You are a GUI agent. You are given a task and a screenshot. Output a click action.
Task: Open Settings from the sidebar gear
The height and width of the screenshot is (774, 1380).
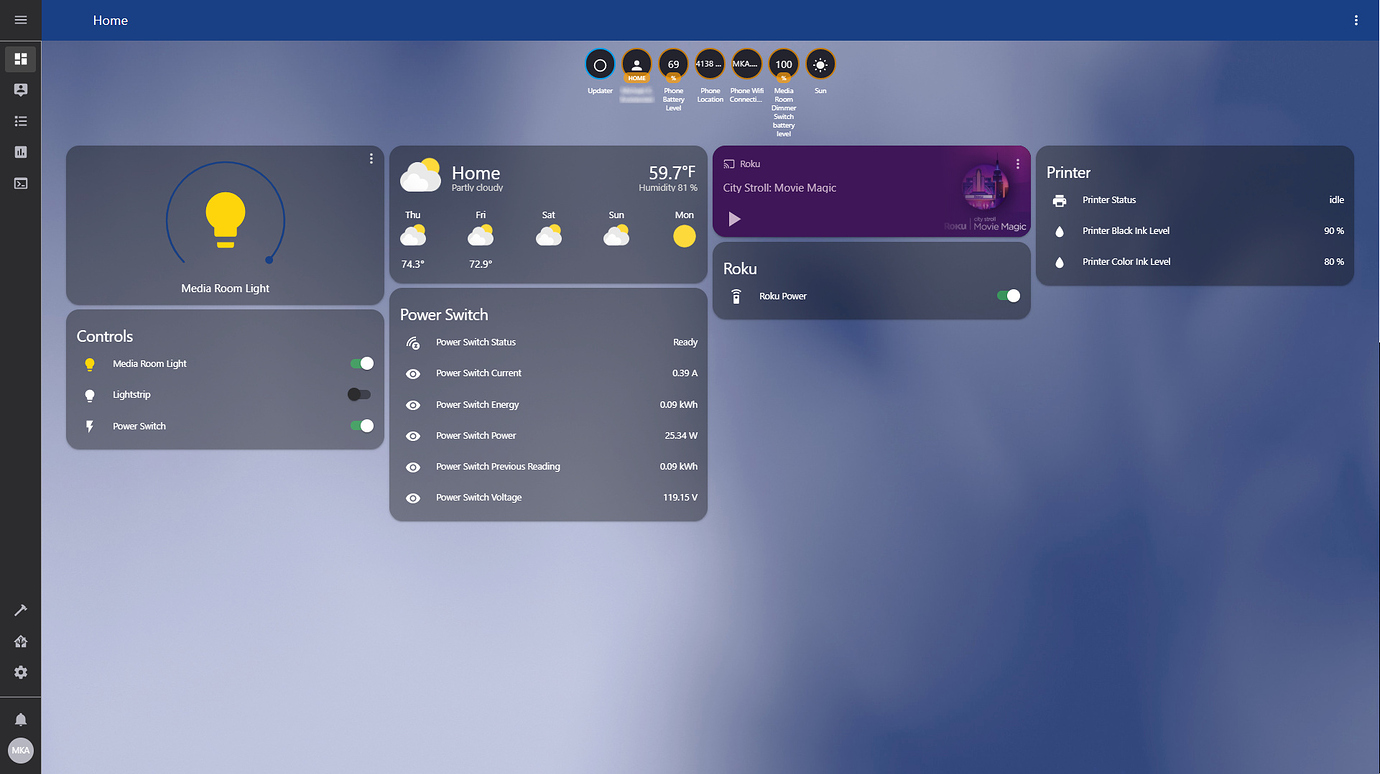(20, 672)
